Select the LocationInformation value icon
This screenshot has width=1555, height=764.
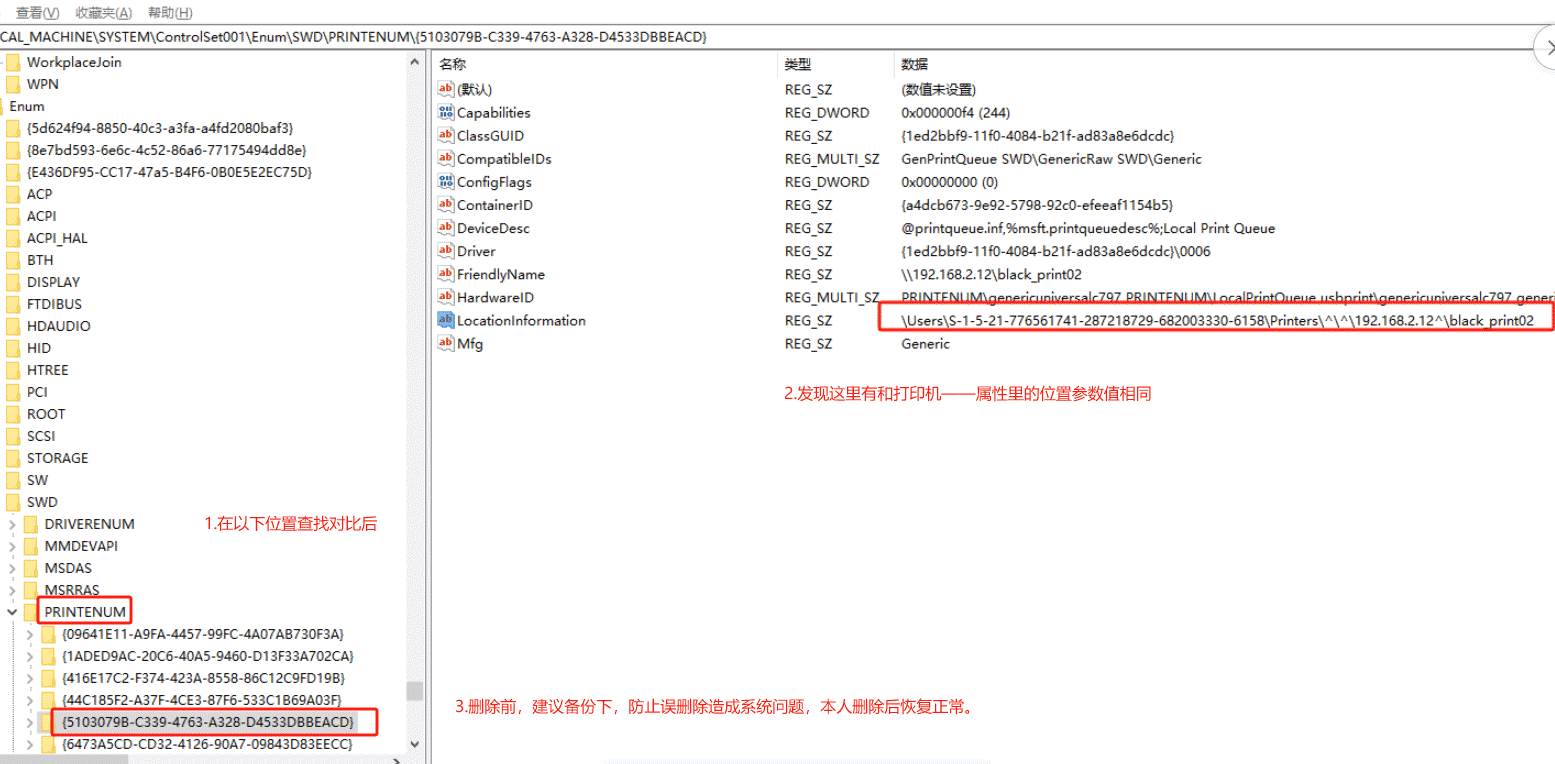tap(446, 320)
